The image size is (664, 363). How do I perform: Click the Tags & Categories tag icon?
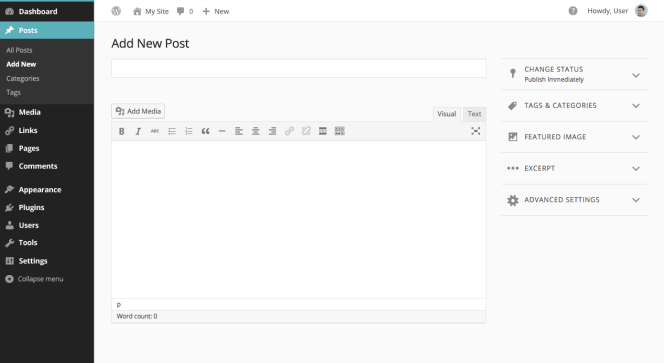(x=512, y=105)
